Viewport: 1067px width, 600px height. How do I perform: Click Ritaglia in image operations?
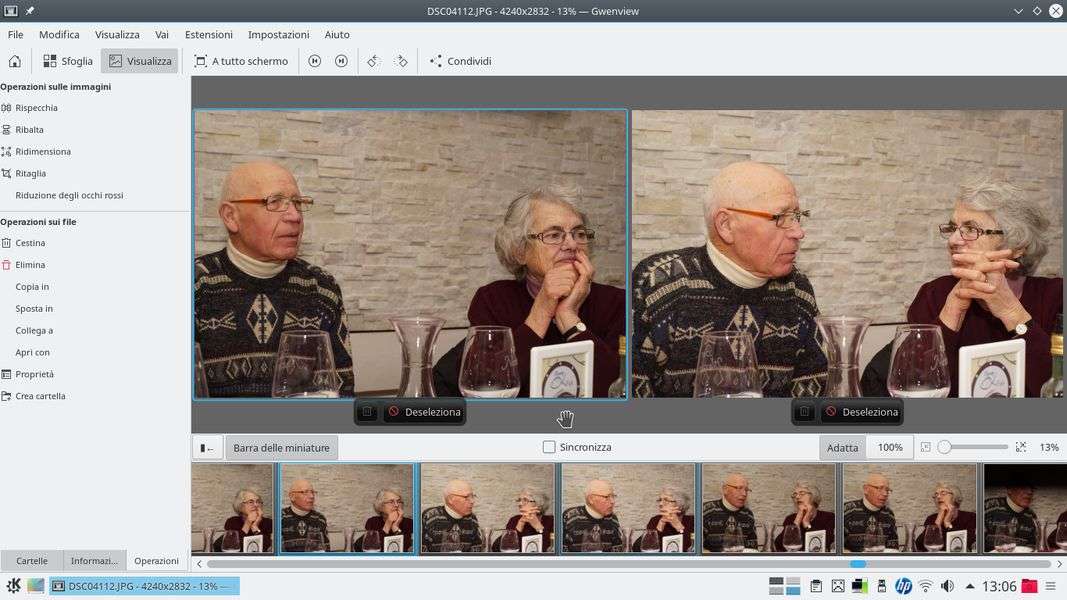tap(30, 174)
